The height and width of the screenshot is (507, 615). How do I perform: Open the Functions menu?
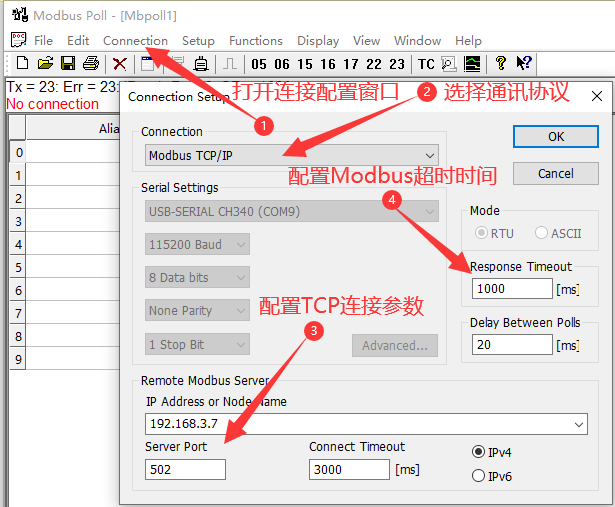[256, 40]
